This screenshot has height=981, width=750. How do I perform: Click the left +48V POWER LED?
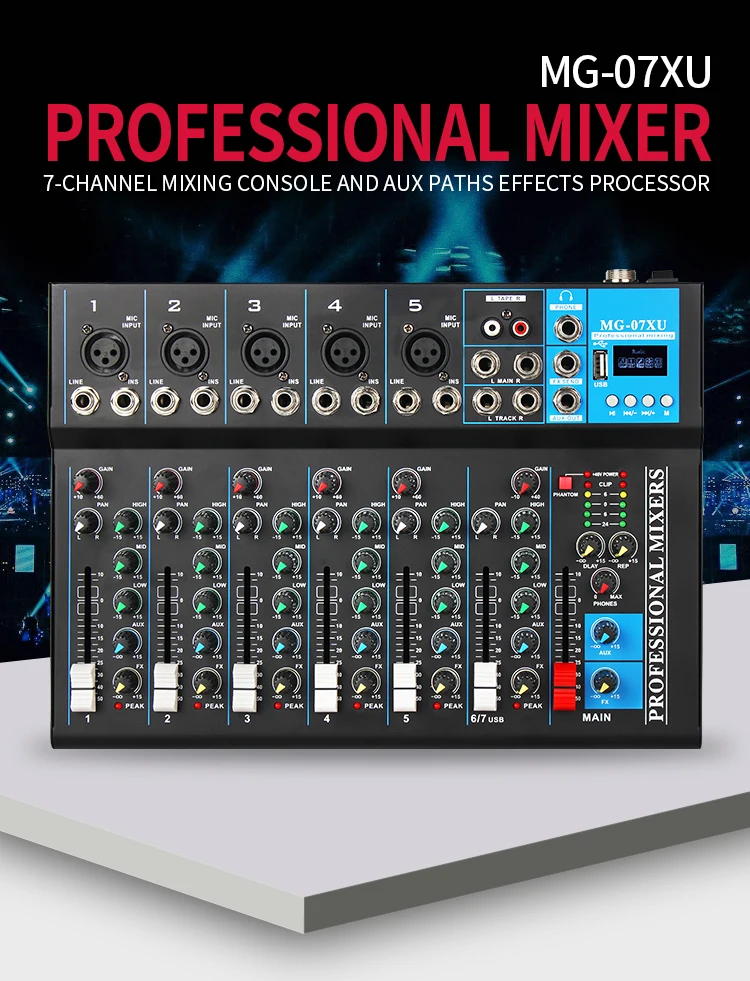pyautogui.click(x=587, y=474)
